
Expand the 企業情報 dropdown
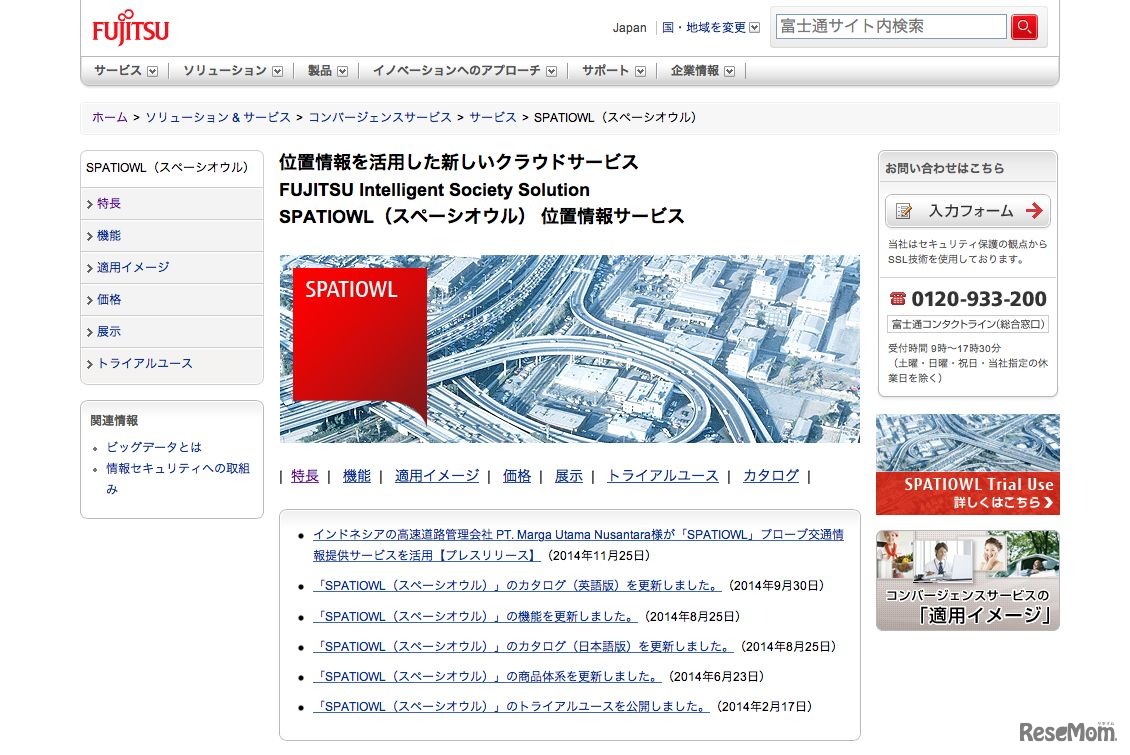(701, 70)
